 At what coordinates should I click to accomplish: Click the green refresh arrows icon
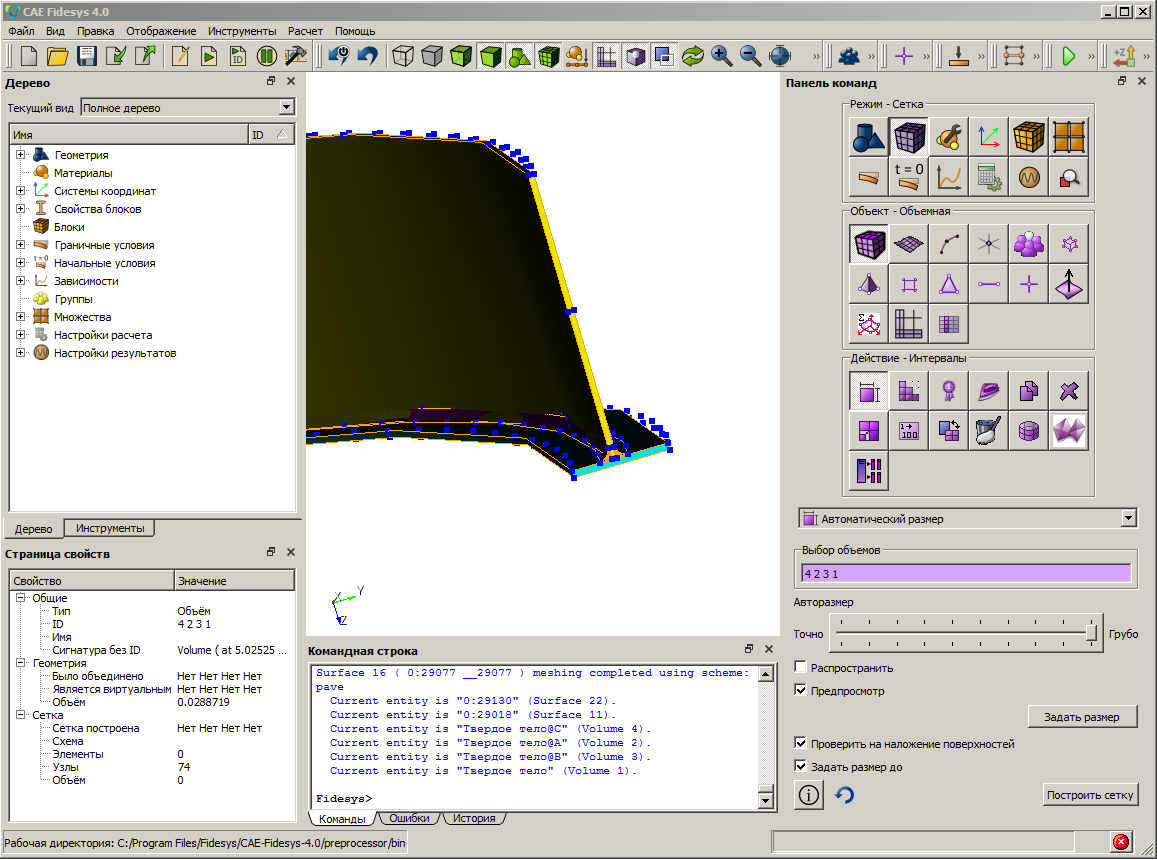[x=693, y=56]
